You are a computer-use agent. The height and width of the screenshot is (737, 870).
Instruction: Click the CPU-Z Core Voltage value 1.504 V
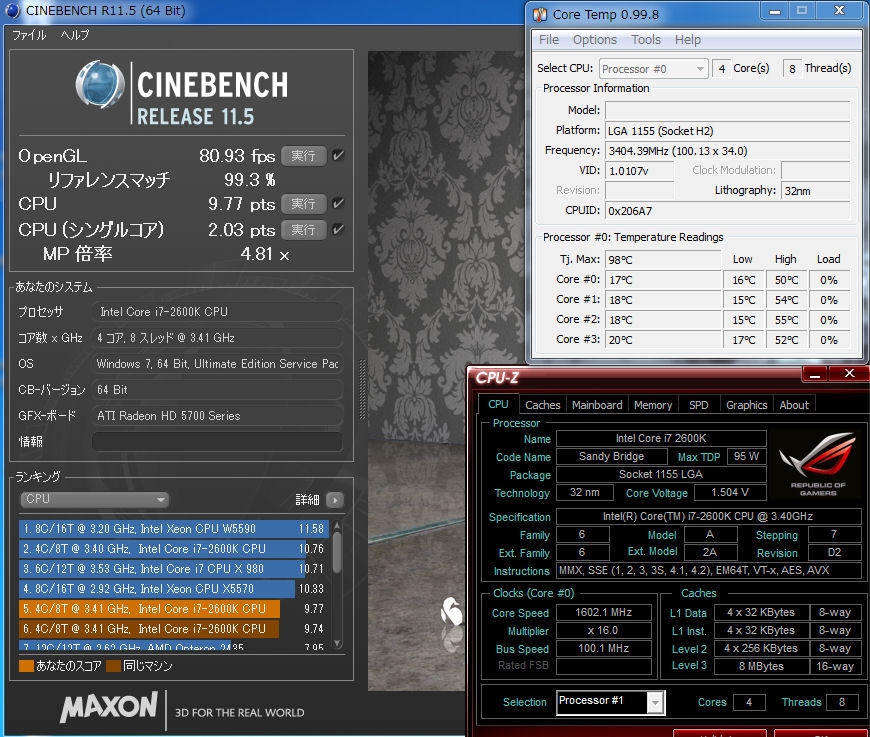[730, 492]
